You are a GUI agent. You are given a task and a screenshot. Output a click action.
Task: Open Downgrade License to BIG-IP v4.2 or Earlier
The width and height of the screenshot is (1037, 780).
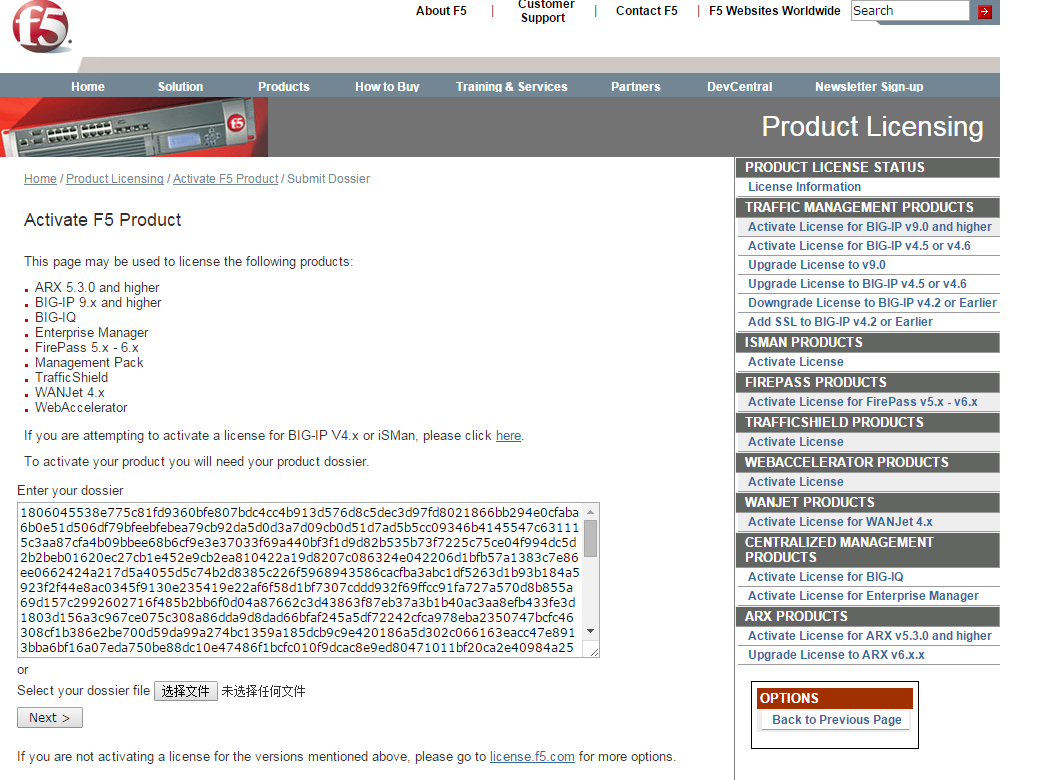click(x=872, y=302)
